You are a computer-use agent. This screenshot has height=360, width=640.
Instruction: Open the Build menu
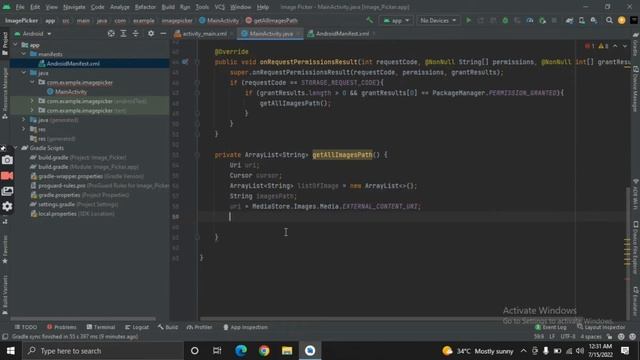[x=168, y=7]
